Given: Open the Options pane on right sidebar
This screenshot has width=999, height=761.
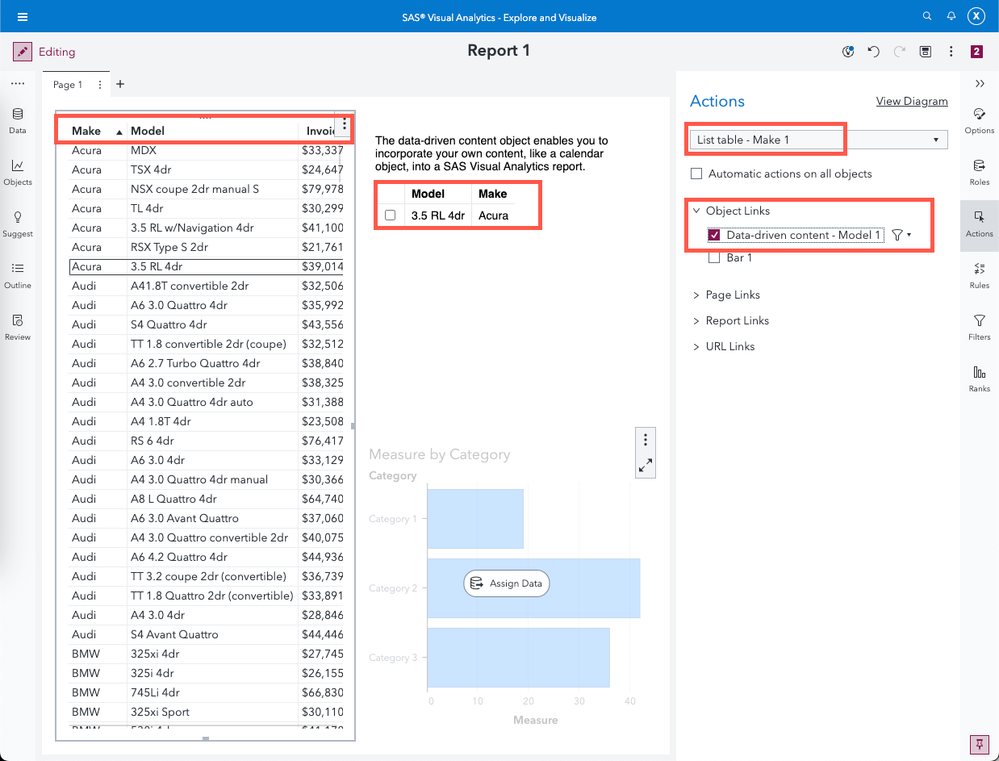Looking at the screenshot, I should 979,121.
